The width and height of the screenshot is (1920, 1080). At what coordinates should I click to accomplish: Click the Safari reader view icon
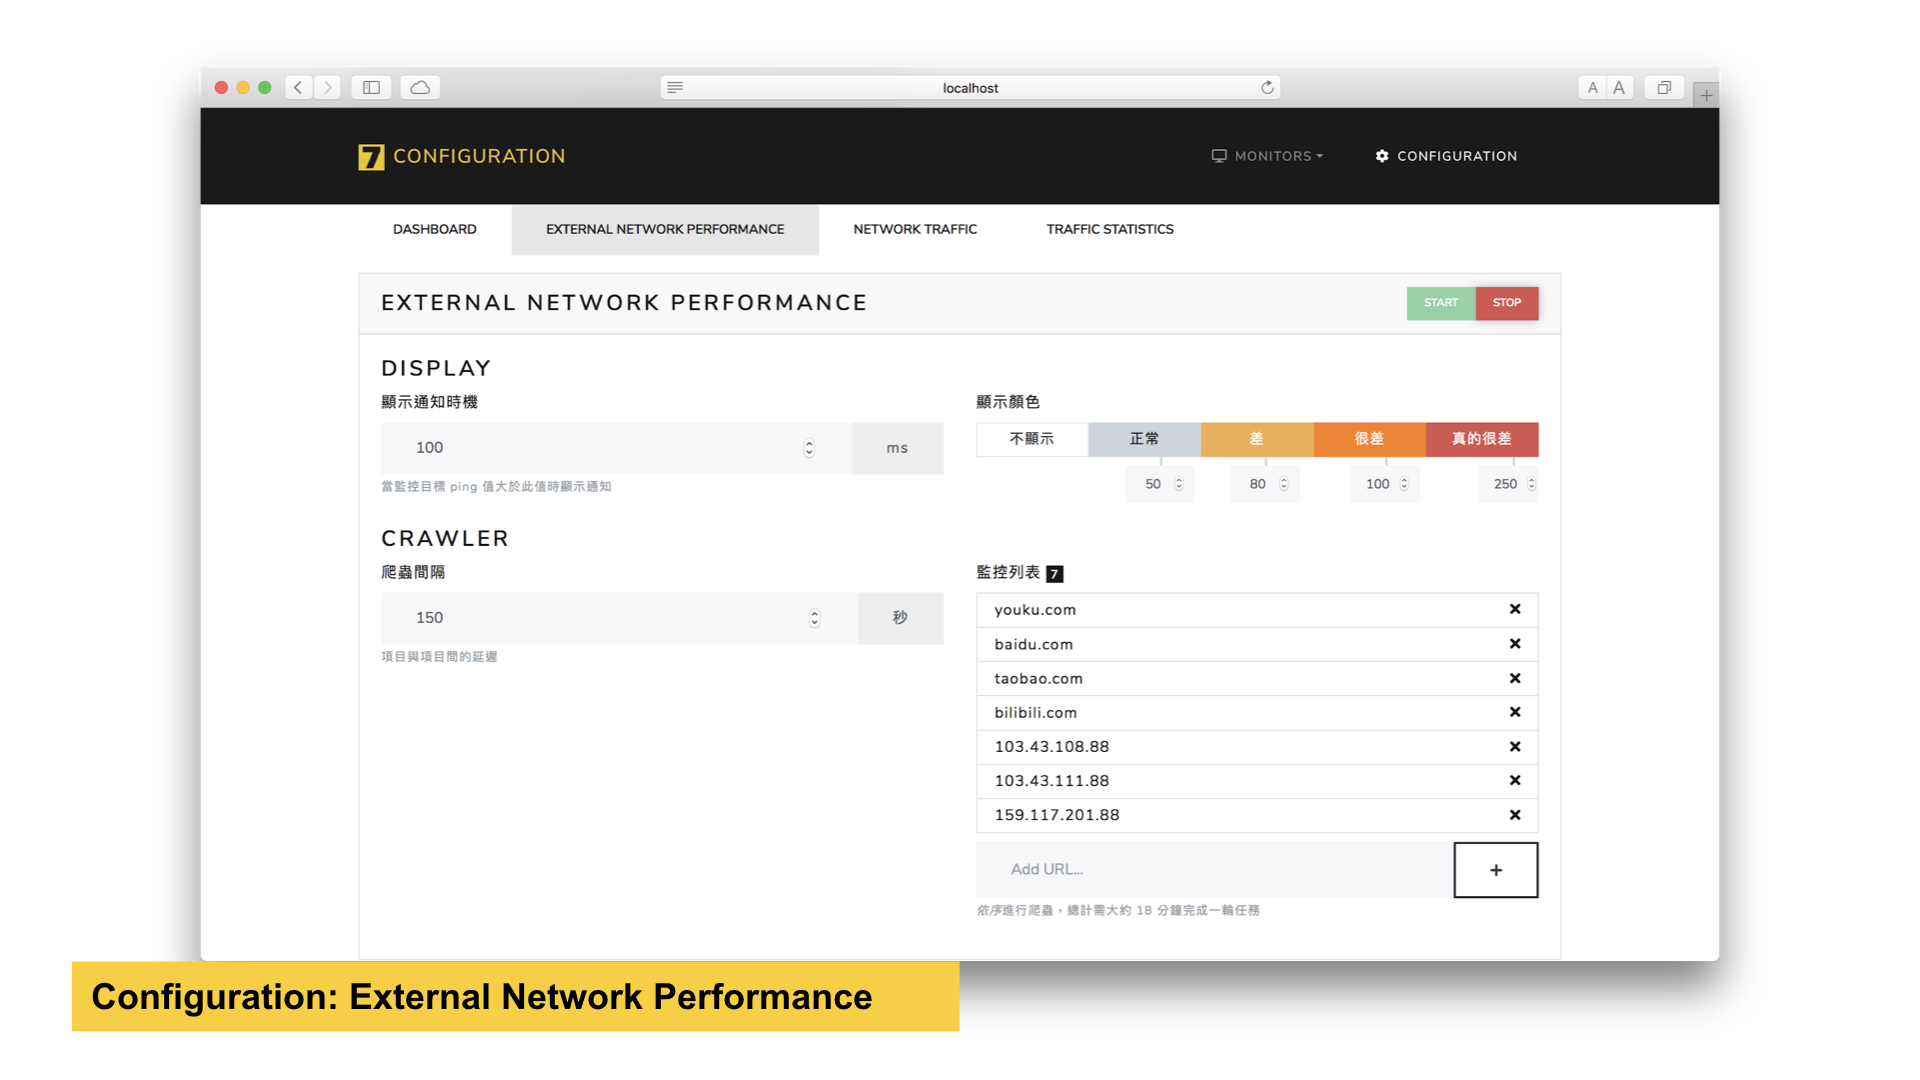click(x=675, y=88)
